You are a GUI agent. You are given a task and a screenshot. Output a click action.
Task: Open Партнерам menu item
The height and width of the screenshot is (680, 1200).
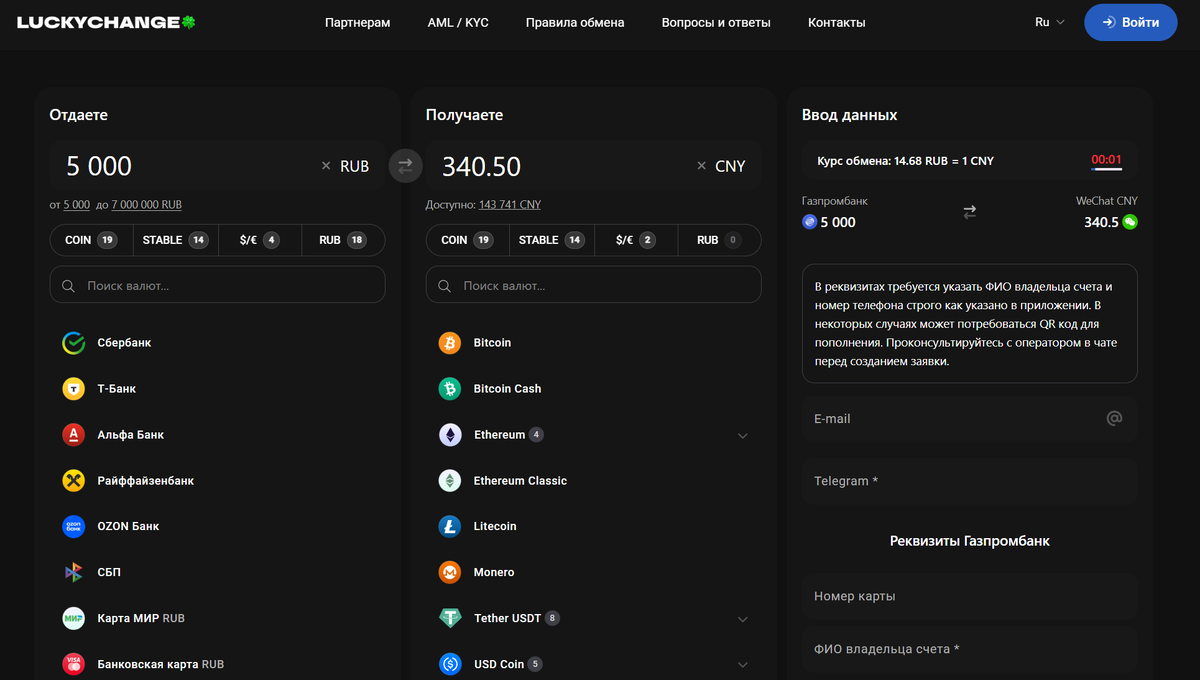pos(358,22)
